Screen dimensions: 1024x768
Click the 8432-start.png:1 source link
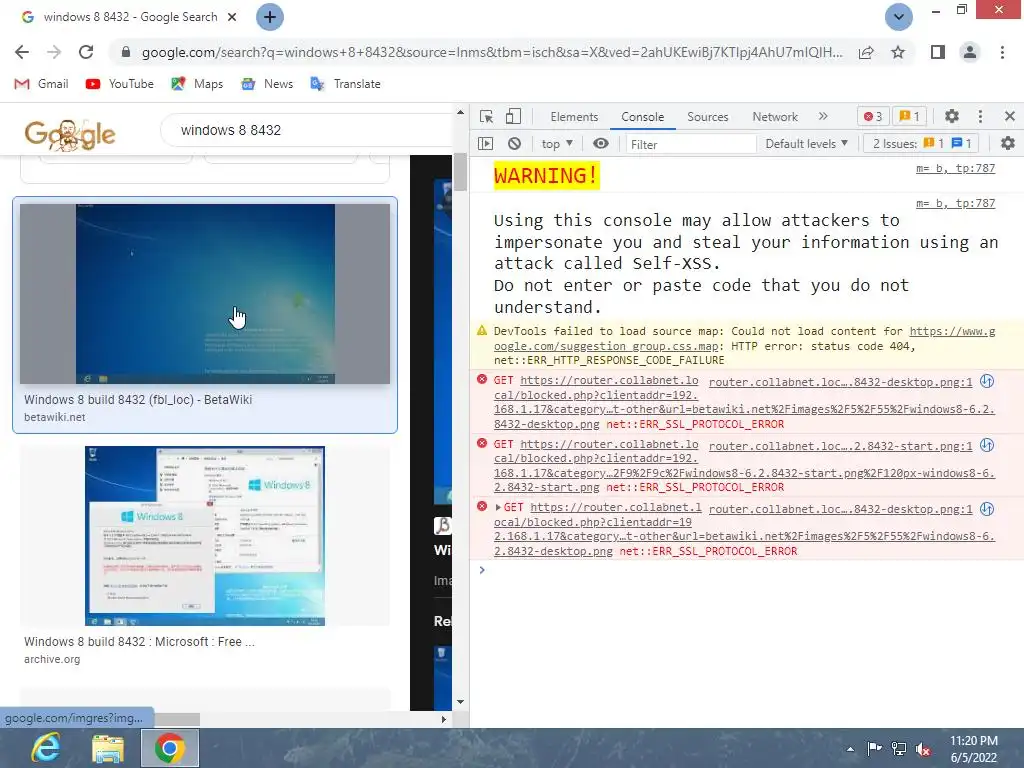(x=840, y=446)
